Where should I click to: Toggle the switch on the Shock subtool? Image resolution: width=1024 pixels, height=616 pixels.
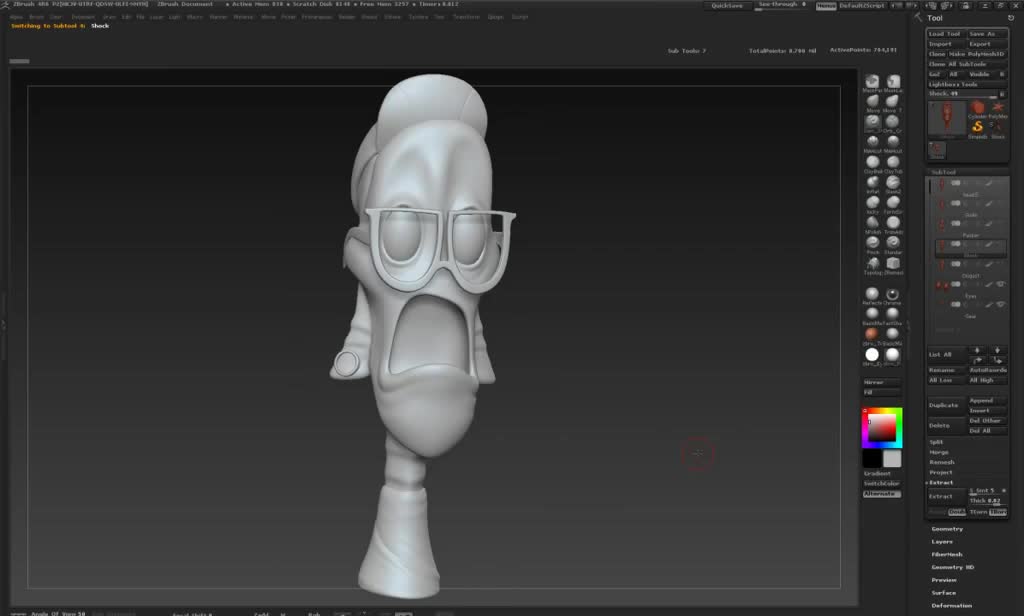(956, 244)
